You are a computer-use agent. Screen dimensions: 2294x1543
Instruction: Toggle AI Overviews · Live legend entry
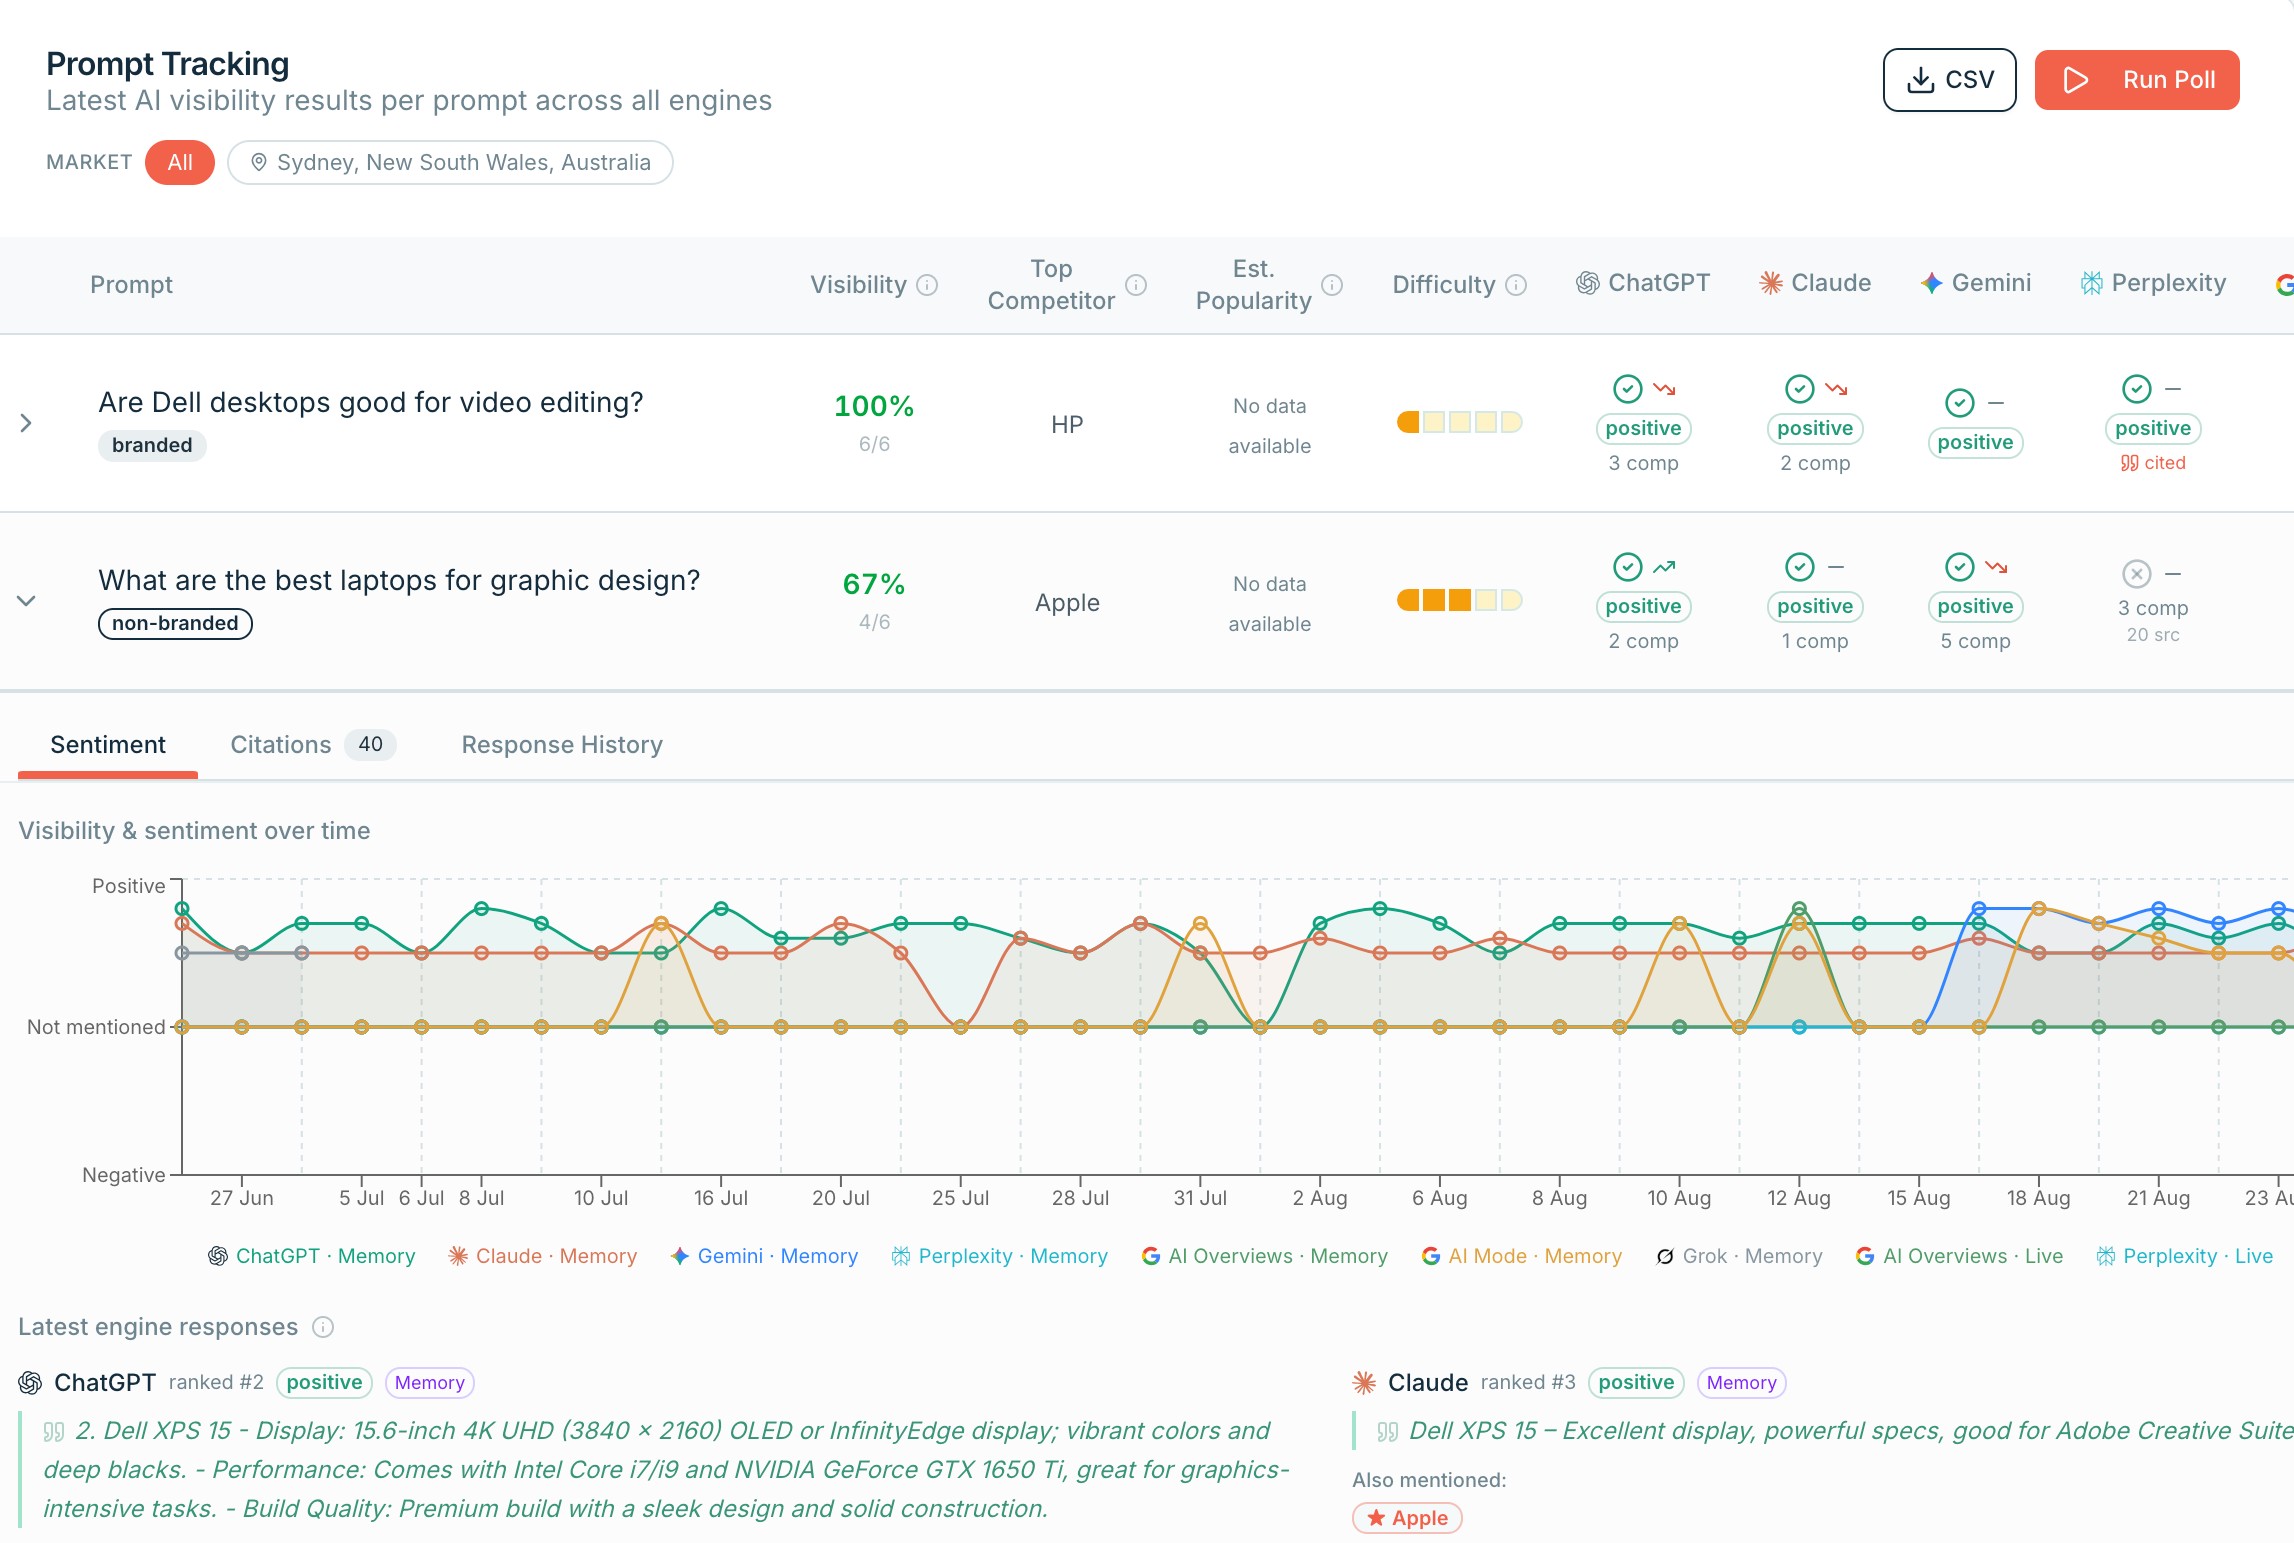pos(1959,1256)
